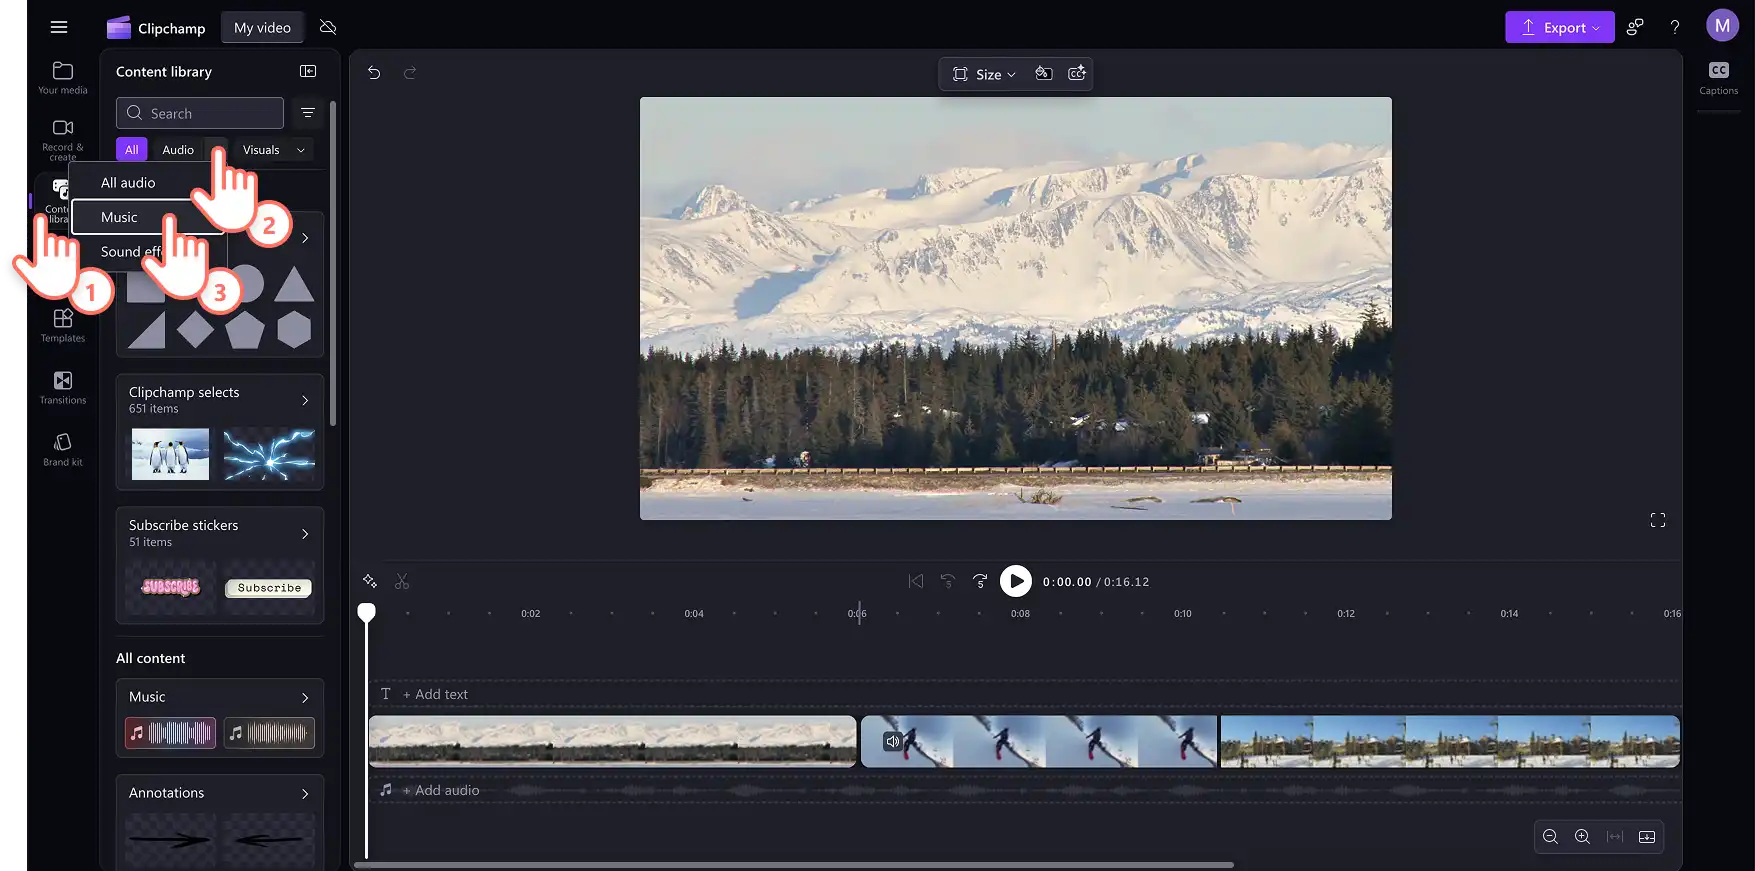Expand the Clipchamp selects collection

click(305, 400)
